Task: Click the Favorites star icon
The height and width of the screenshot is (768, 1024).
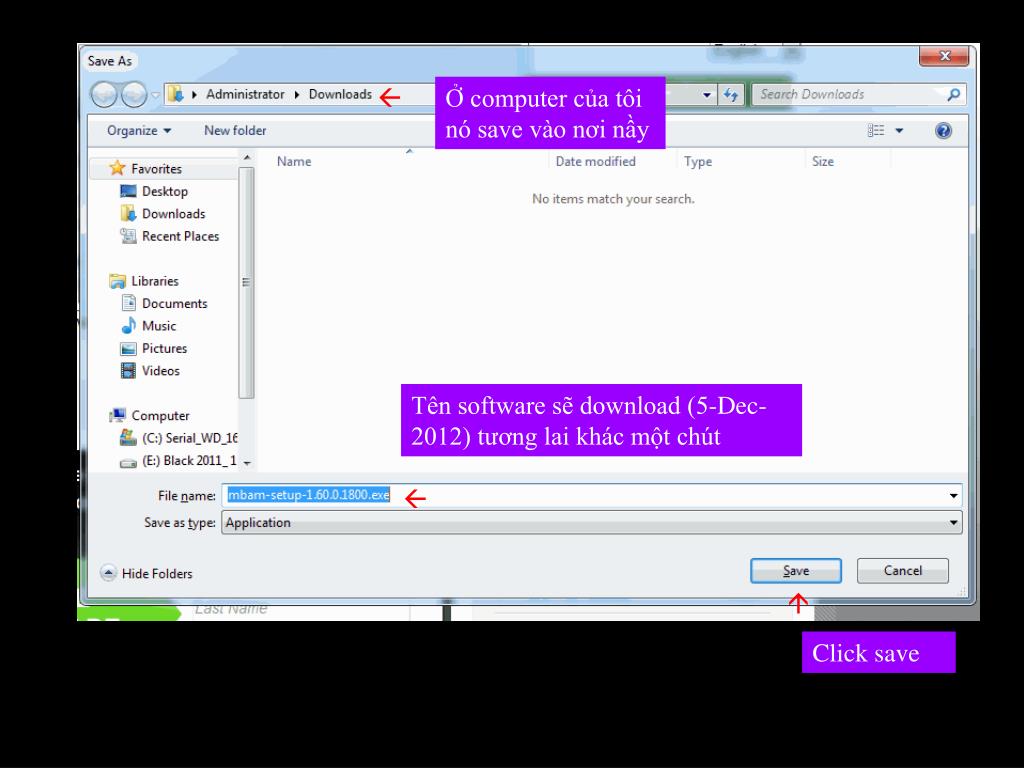Action: pyautogui.click(x=118, y=168)
